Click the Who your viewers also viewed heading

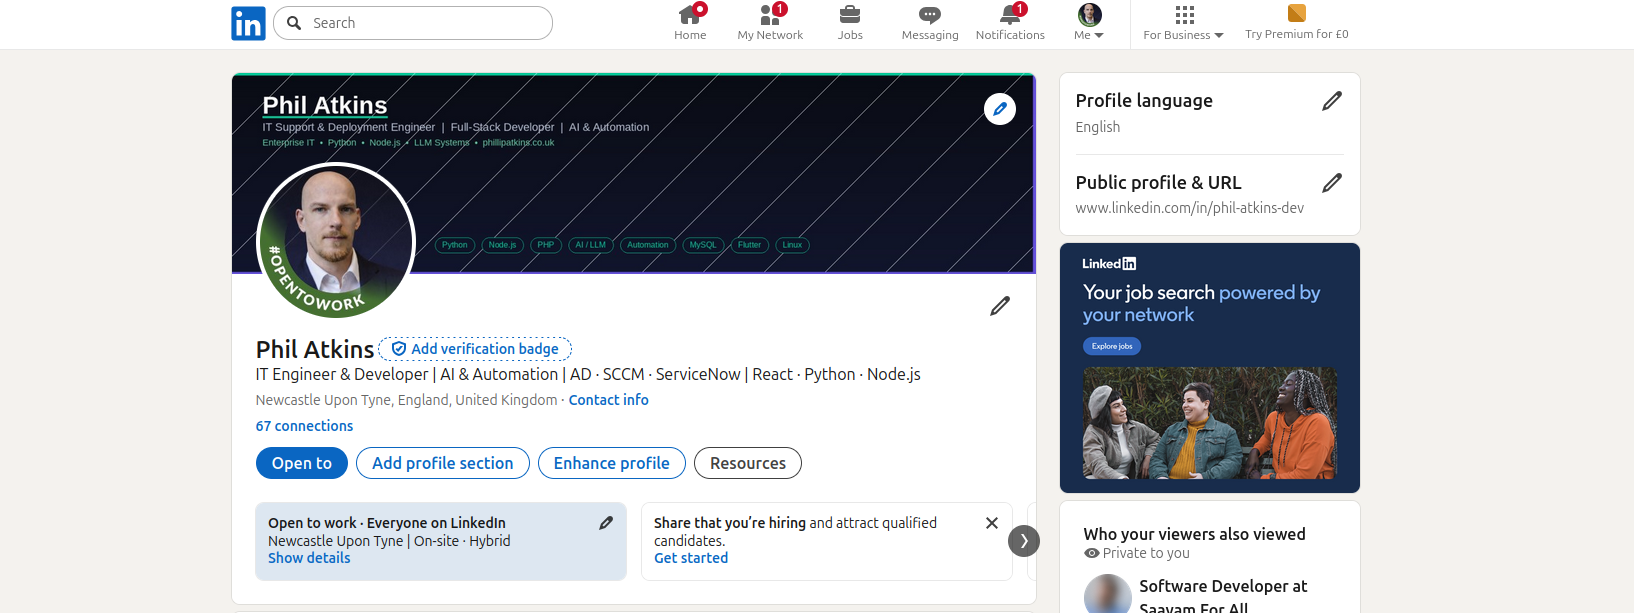[1194, 534]
